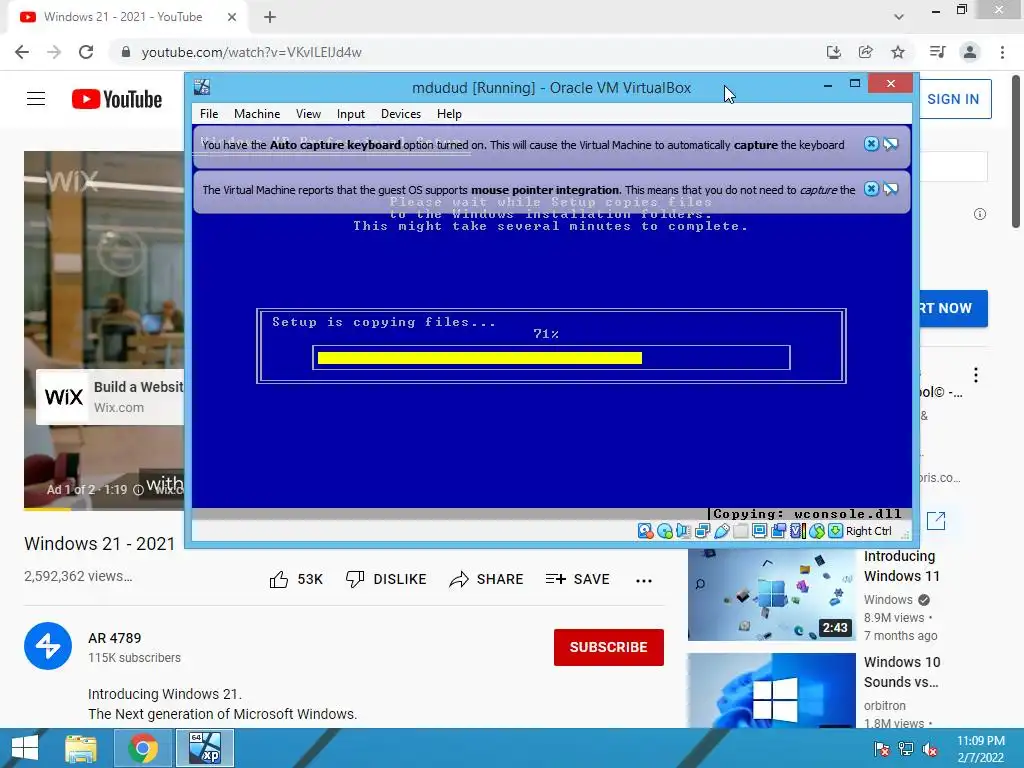The width and height of the screenshot is (1024, 768).
Task: Open Chrome three-dot menu
Action: 1002,52
